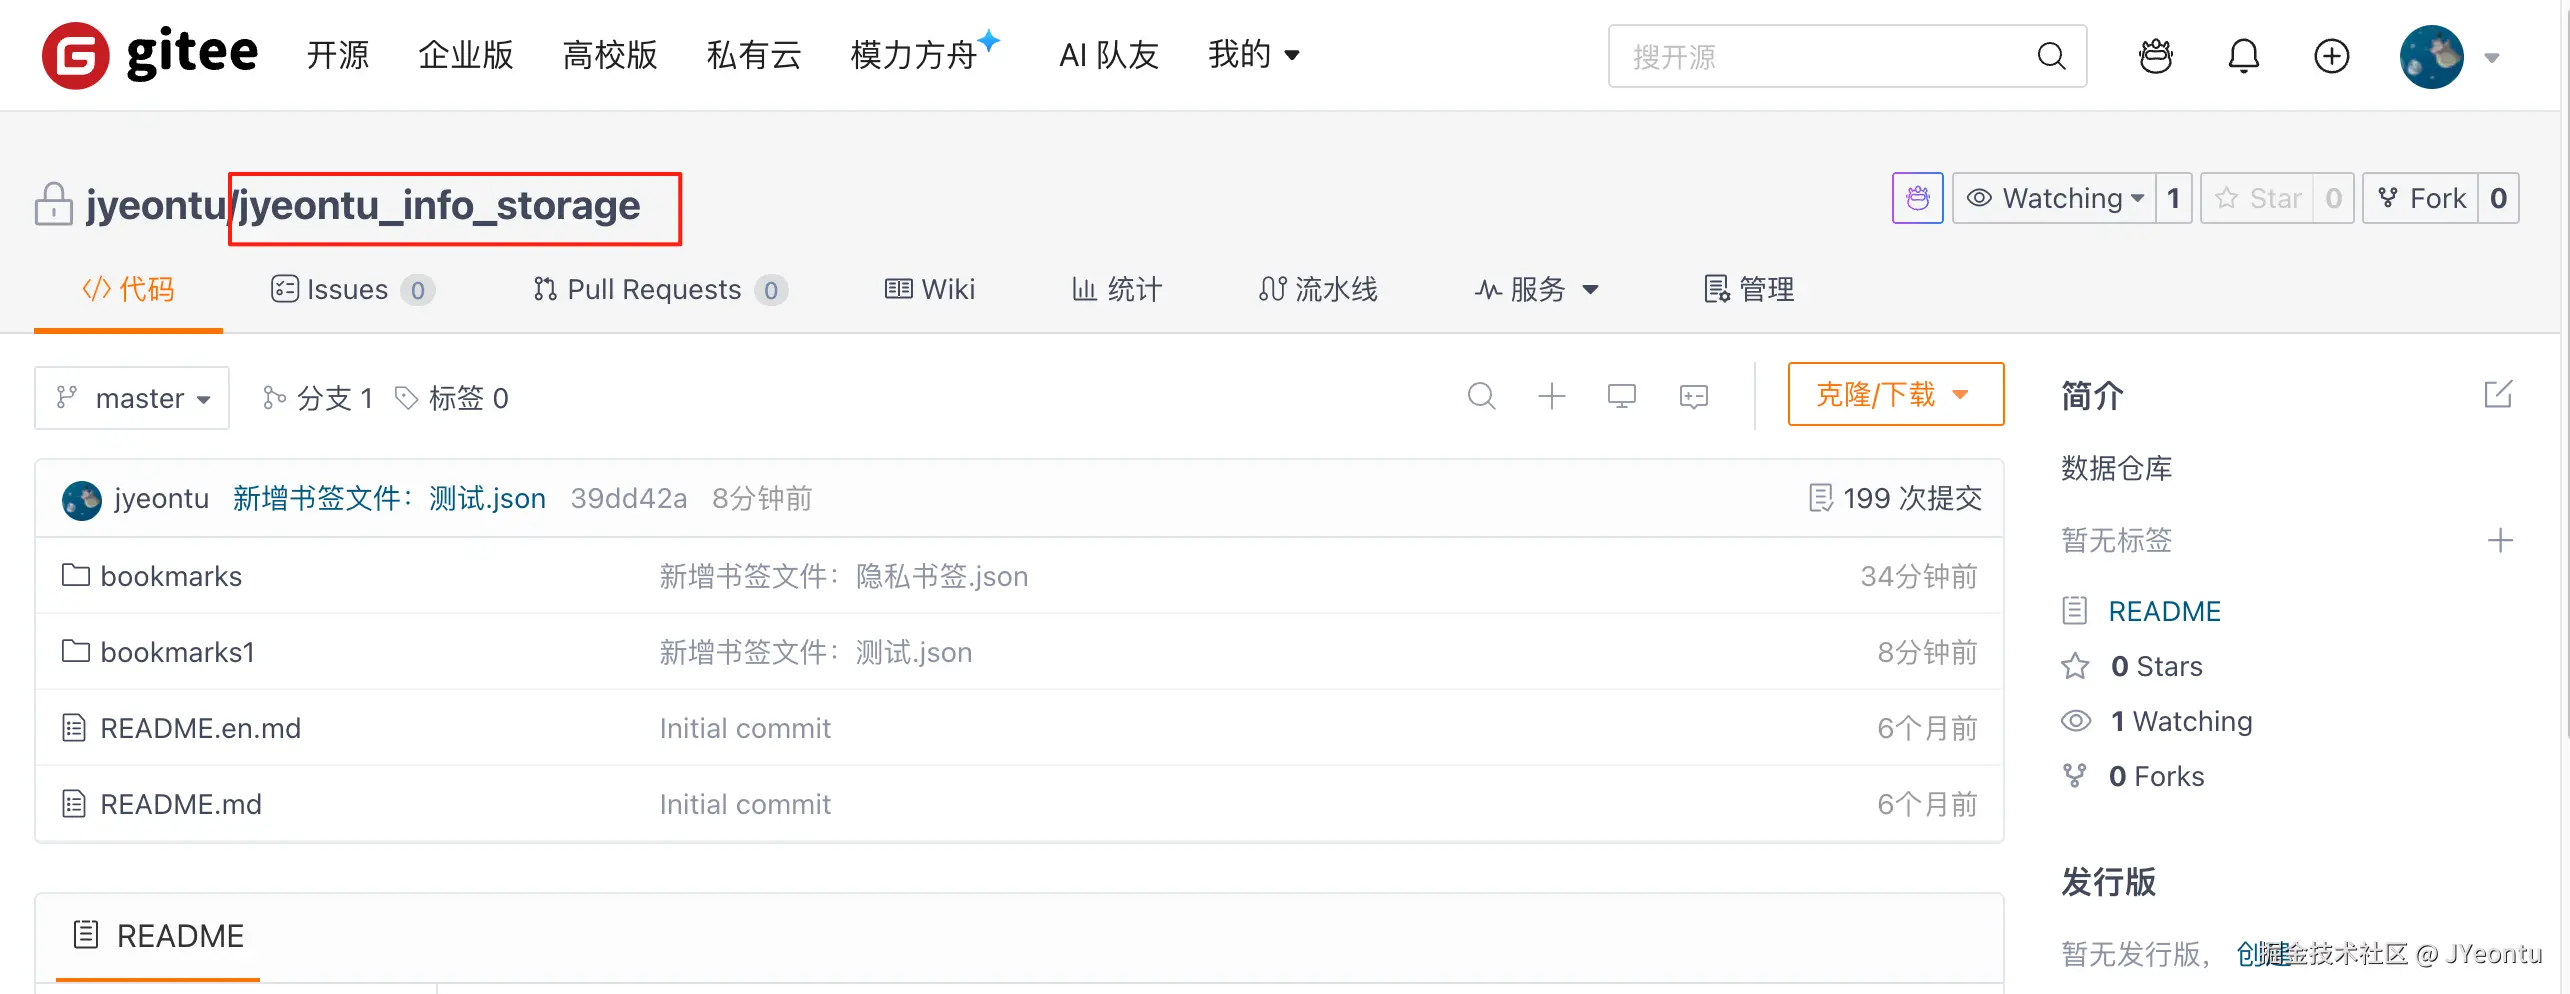View branches via 分支 1
This screenshot has height=994, width=2570.
317,398
